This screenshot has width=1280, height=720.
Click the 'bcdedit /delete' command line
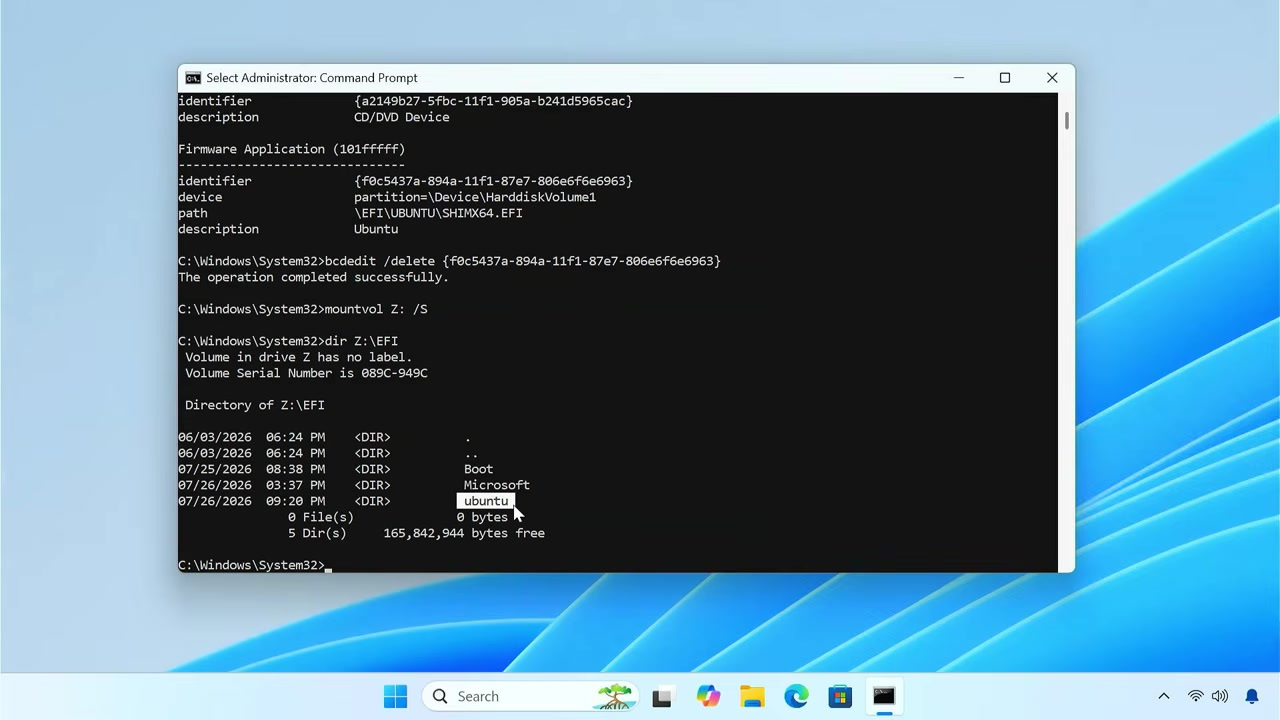point(449,261)
